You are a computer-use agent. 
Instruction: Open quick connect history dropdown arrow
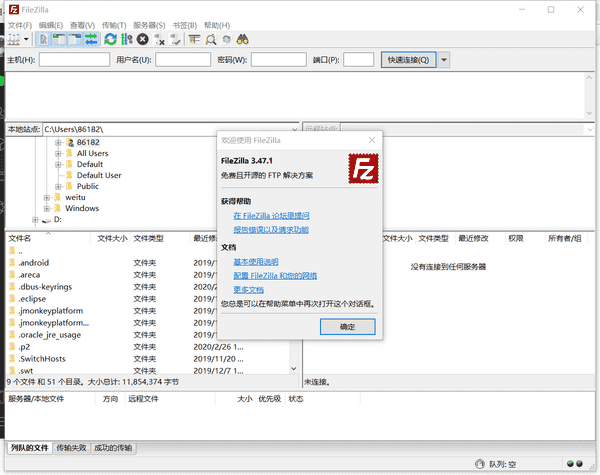tap(444, 60)
